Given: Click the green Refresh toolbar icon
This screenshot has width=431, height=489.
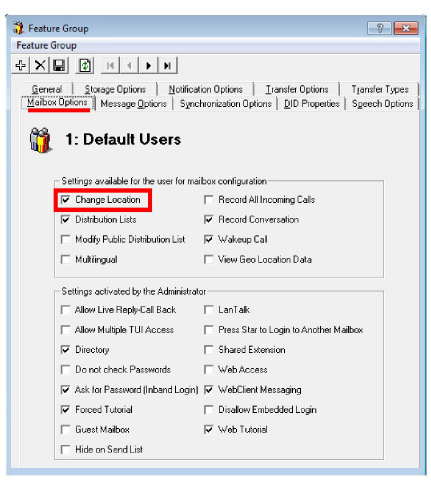Looking at the screenshot, I should pos(85,65).
